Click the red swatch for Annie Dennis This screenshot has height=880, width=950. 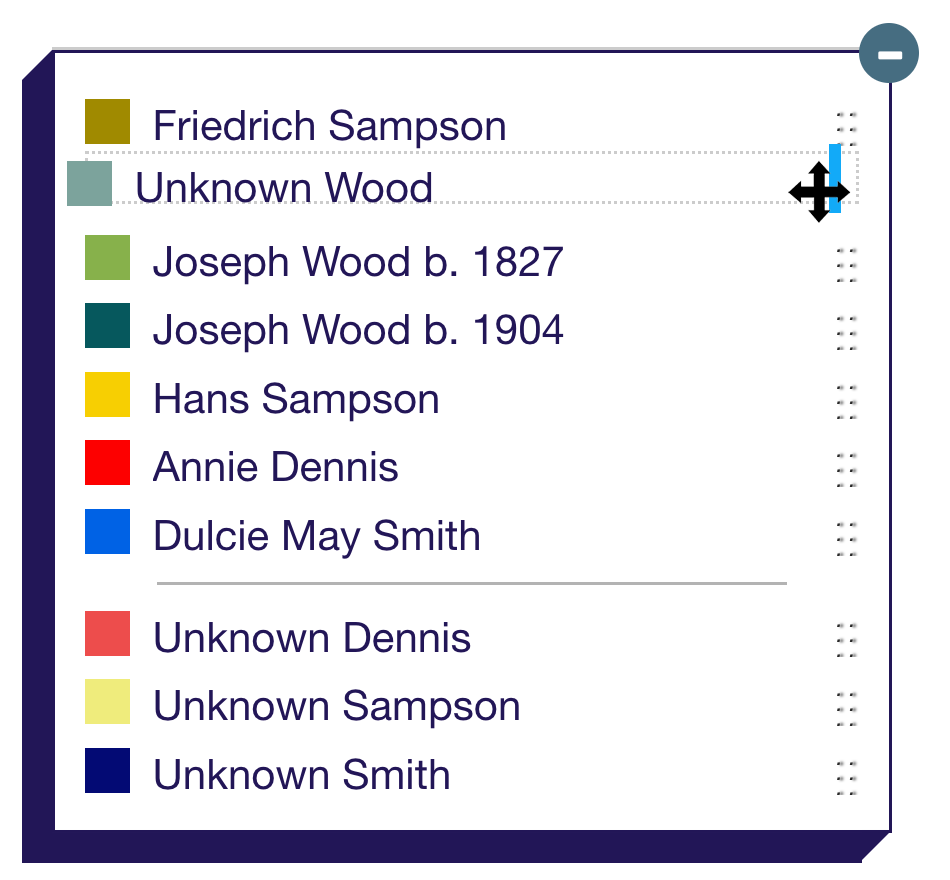click(107, 463)
